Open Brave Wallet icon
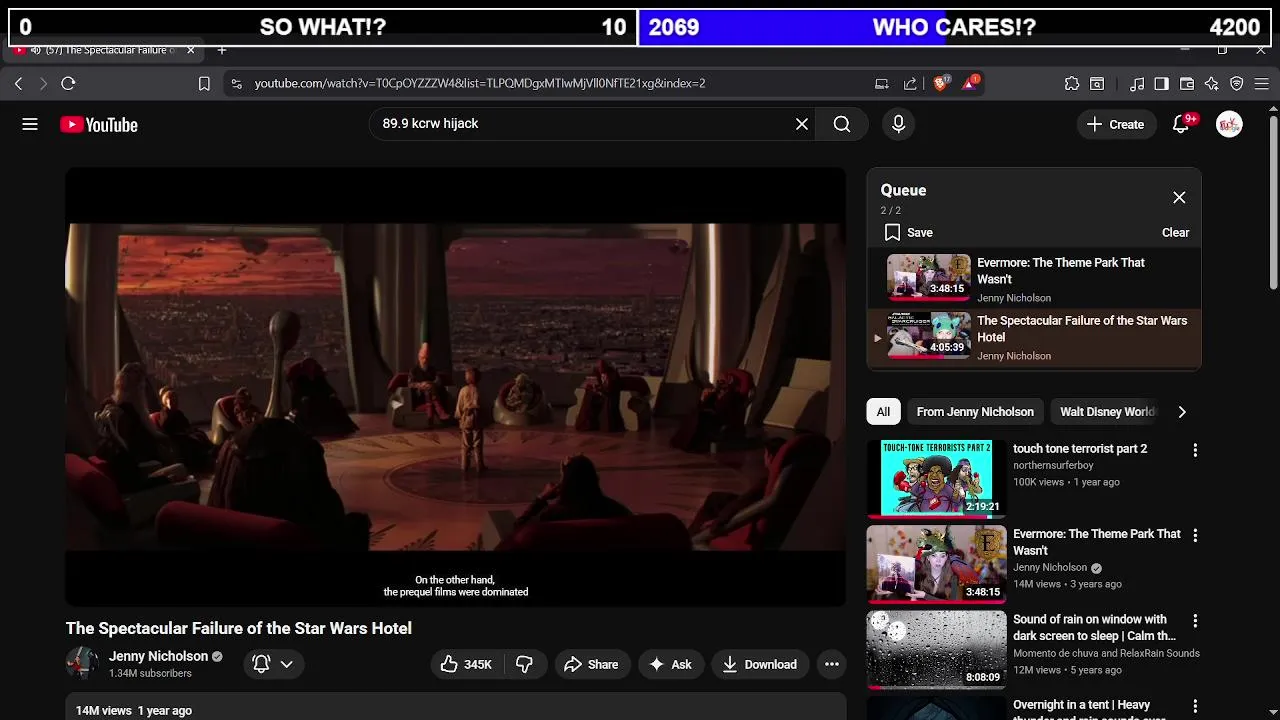 point(1187,84)
